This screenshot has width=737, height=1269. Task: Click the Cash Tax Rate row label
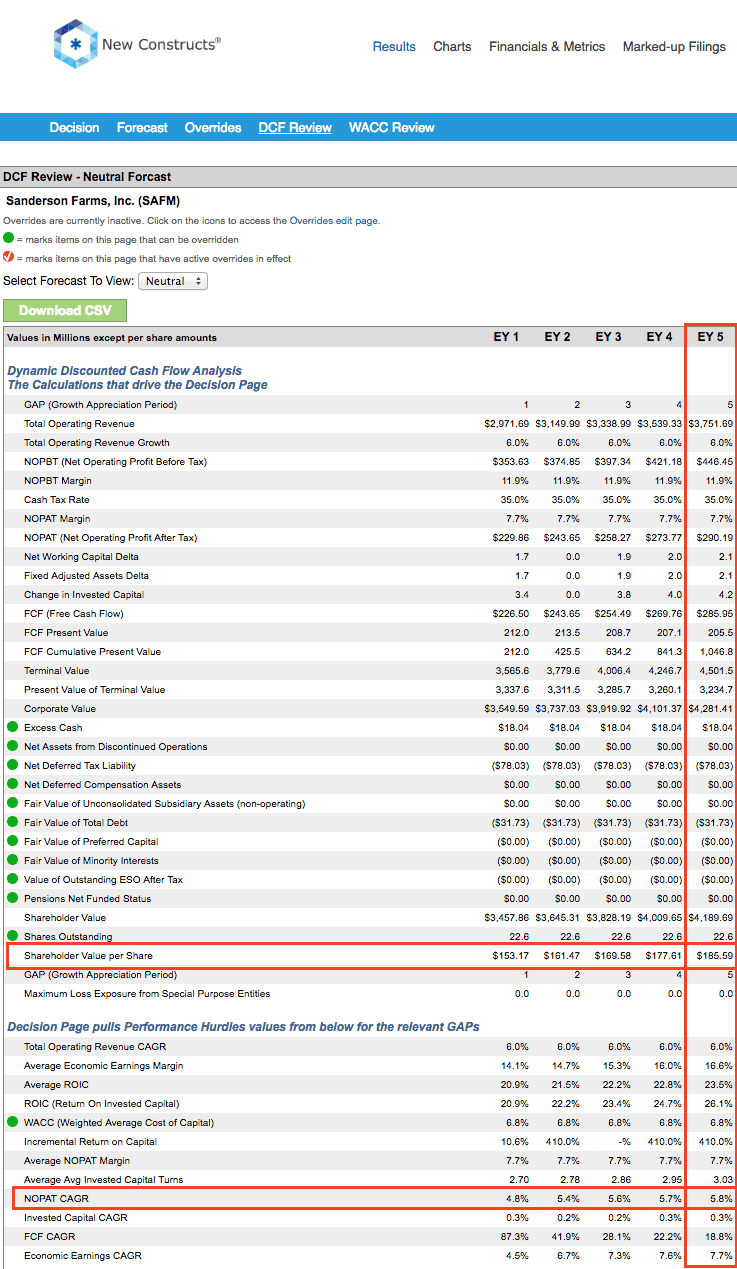pyautogui.click(x=56, y=500)
